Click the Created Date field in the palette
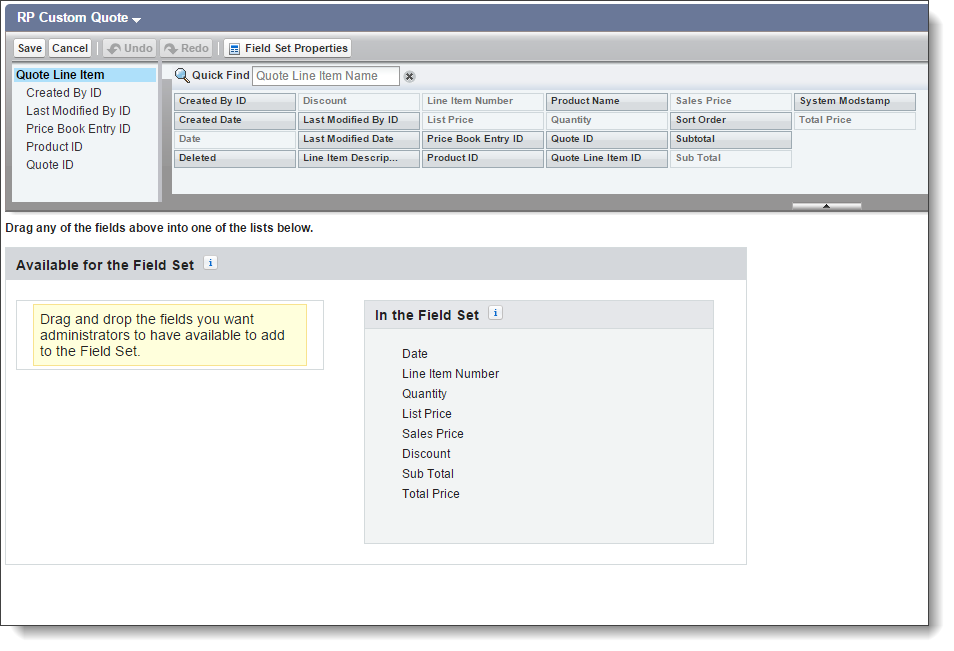 (x=235, y=120)
